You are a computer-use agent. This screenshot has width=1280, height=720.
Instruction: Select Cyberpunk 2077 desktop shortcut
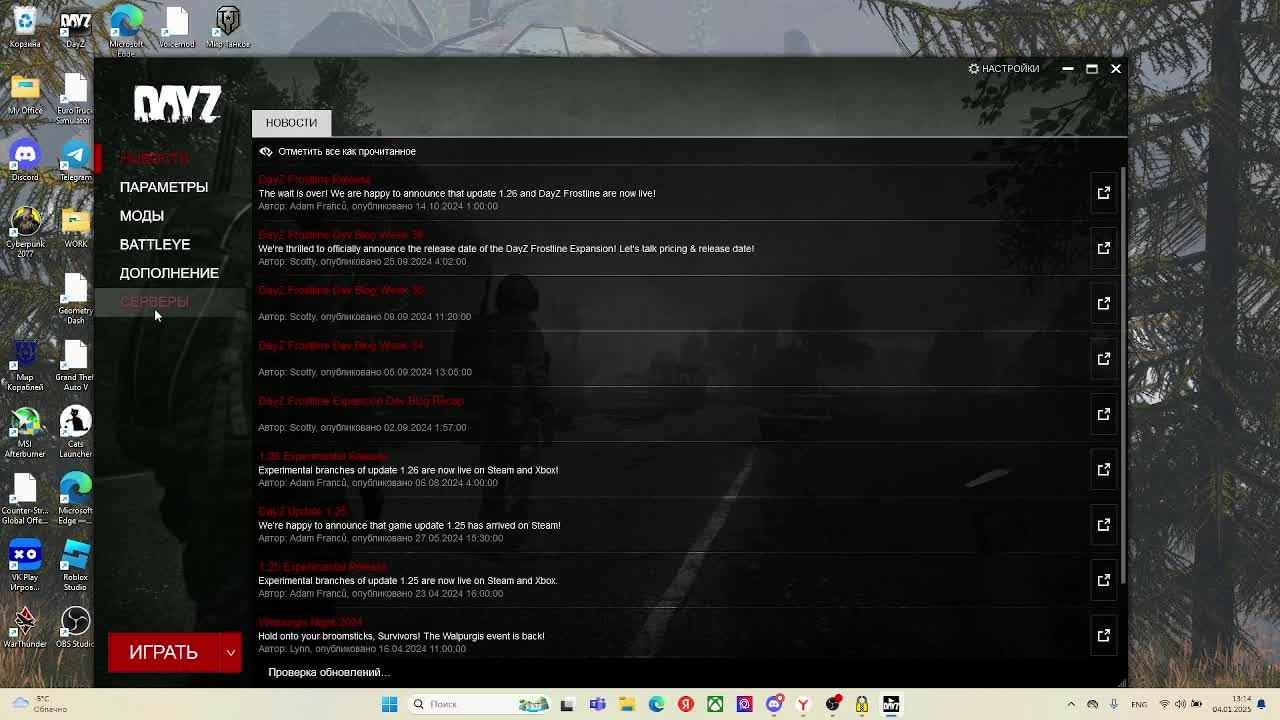(25, 230)
